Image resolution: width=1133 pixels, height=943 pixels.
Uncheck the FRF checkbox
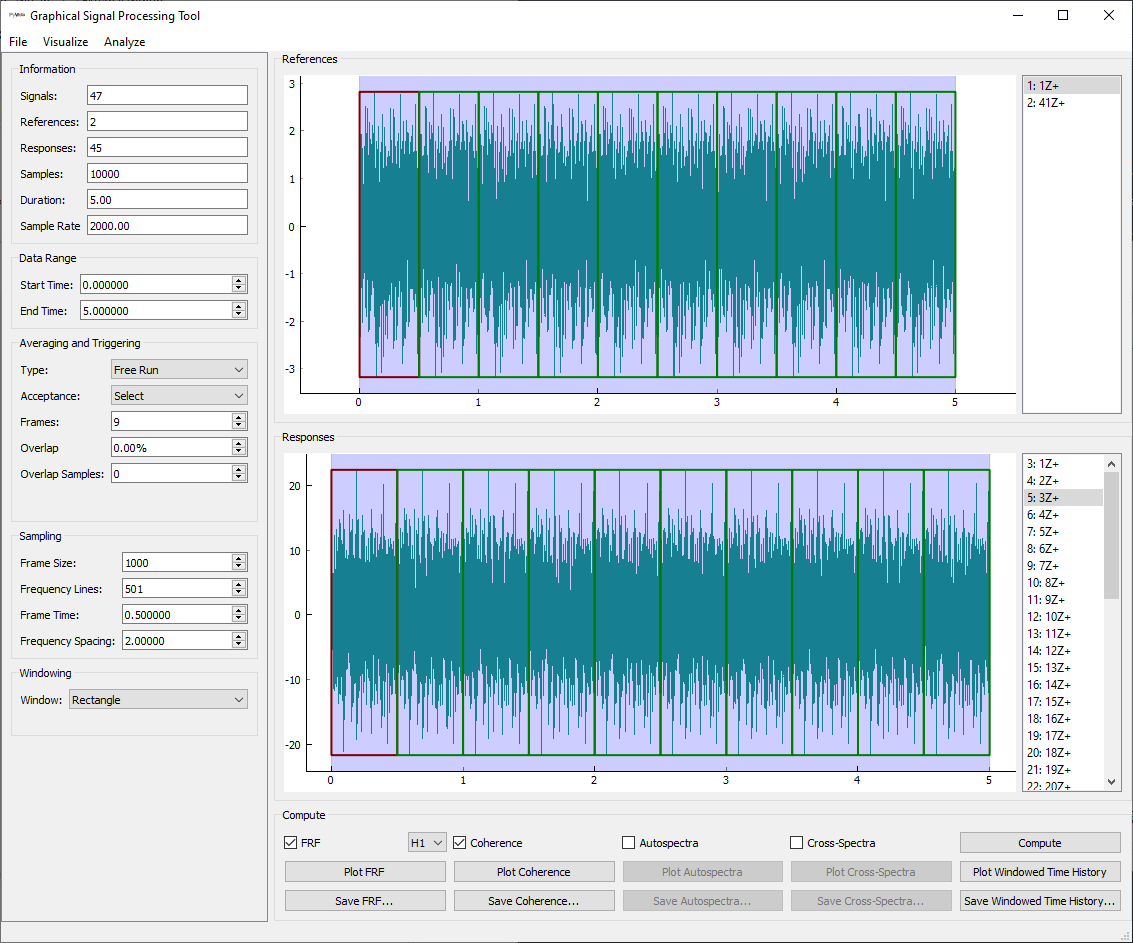click(291, 843)
